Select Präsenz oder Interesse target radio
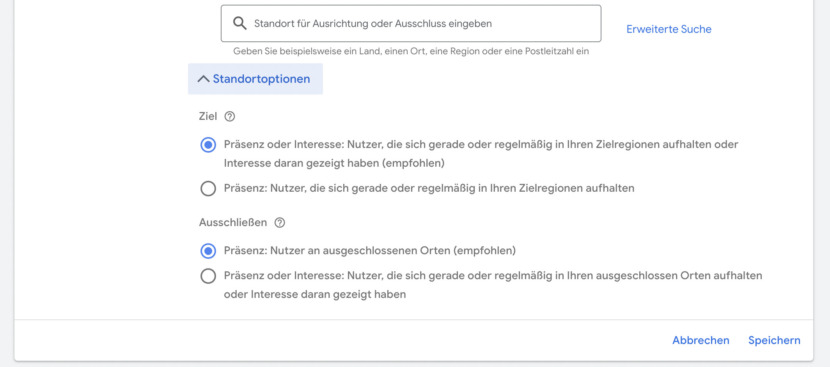Image resolution: width=830 pixels, height=367 pixels. pyautogui.click(x=208, y=145)
